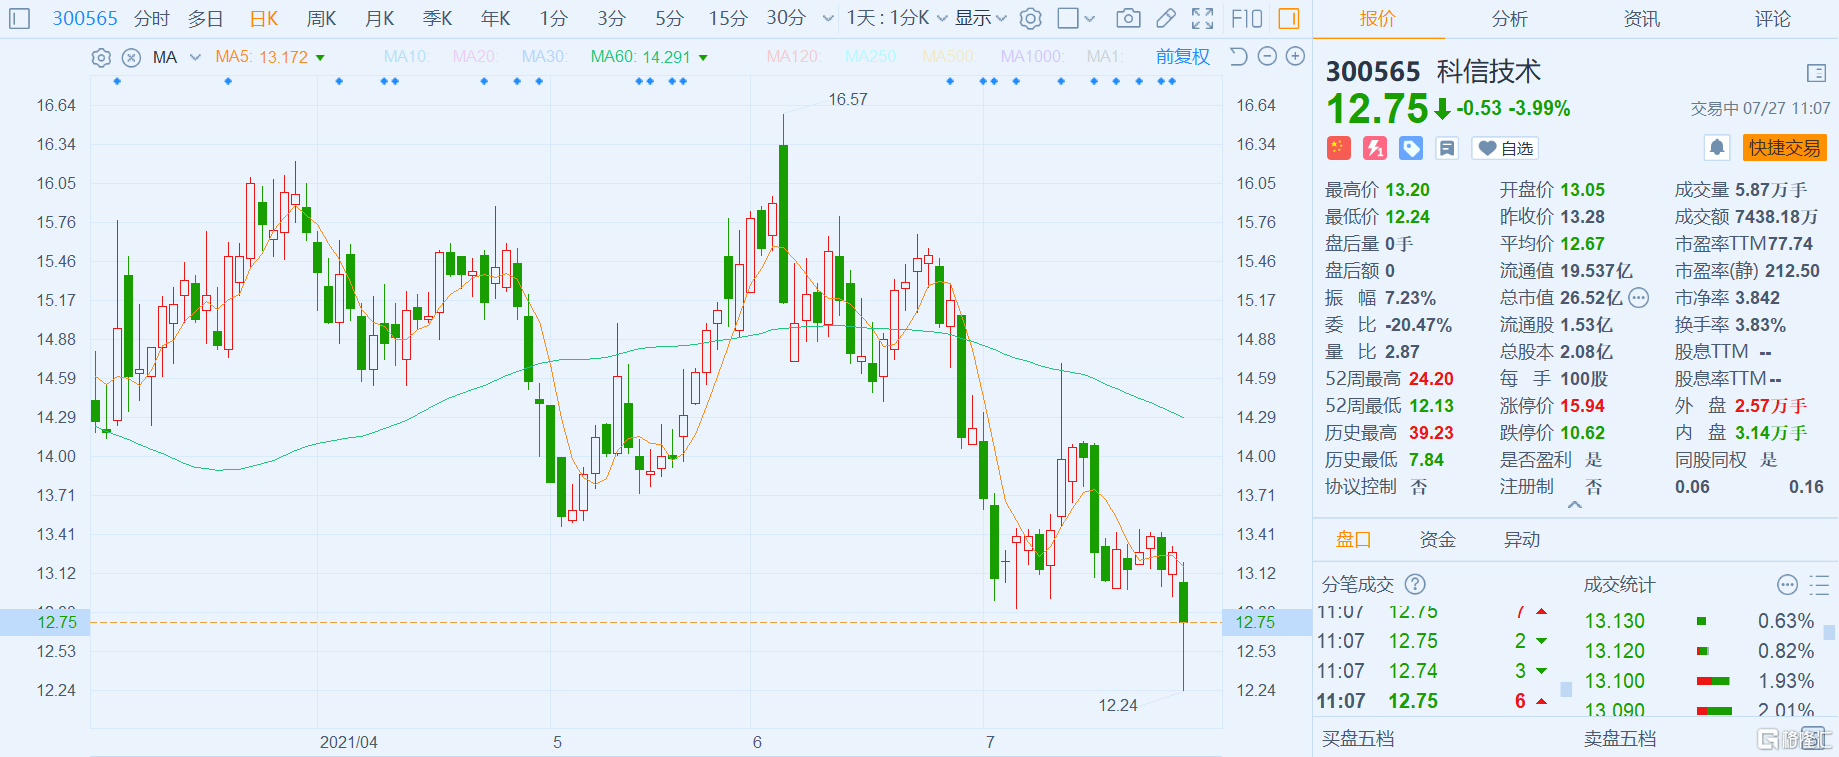
Task: Click the 成交统计 scrollbar thumb
Action: (x=1829, y=632)
